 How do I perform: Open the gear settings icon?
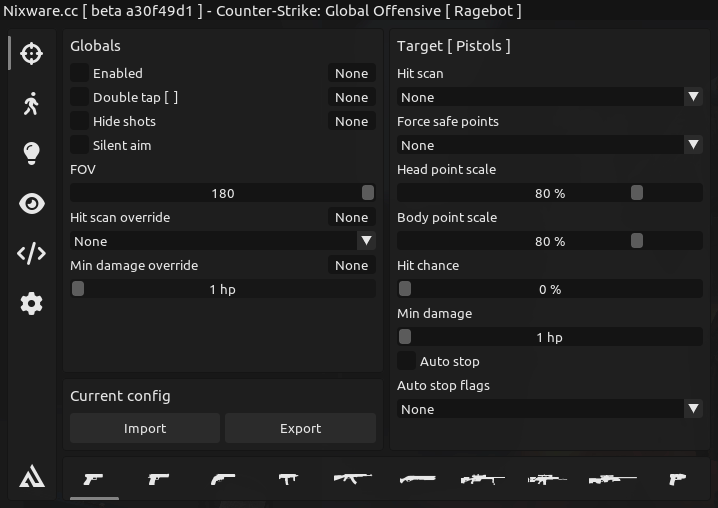(x=31, y=304)
